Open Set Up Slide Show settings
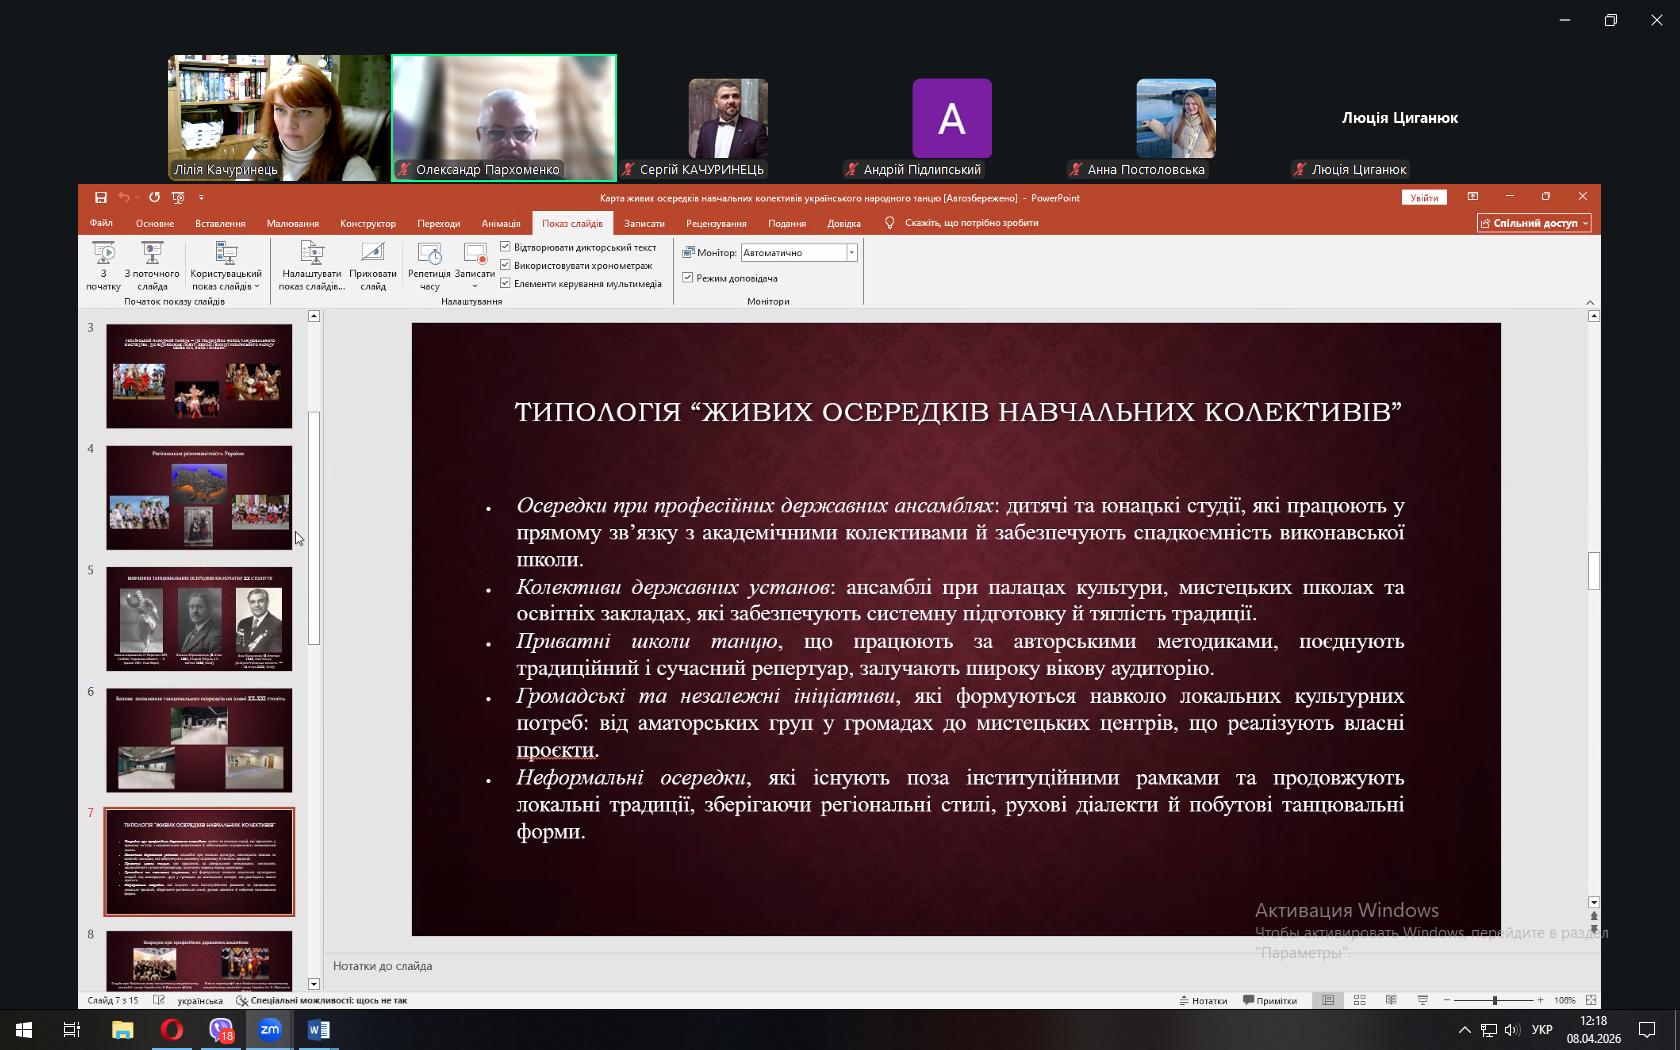1680x1050 pixels. (x=311, y=255)
